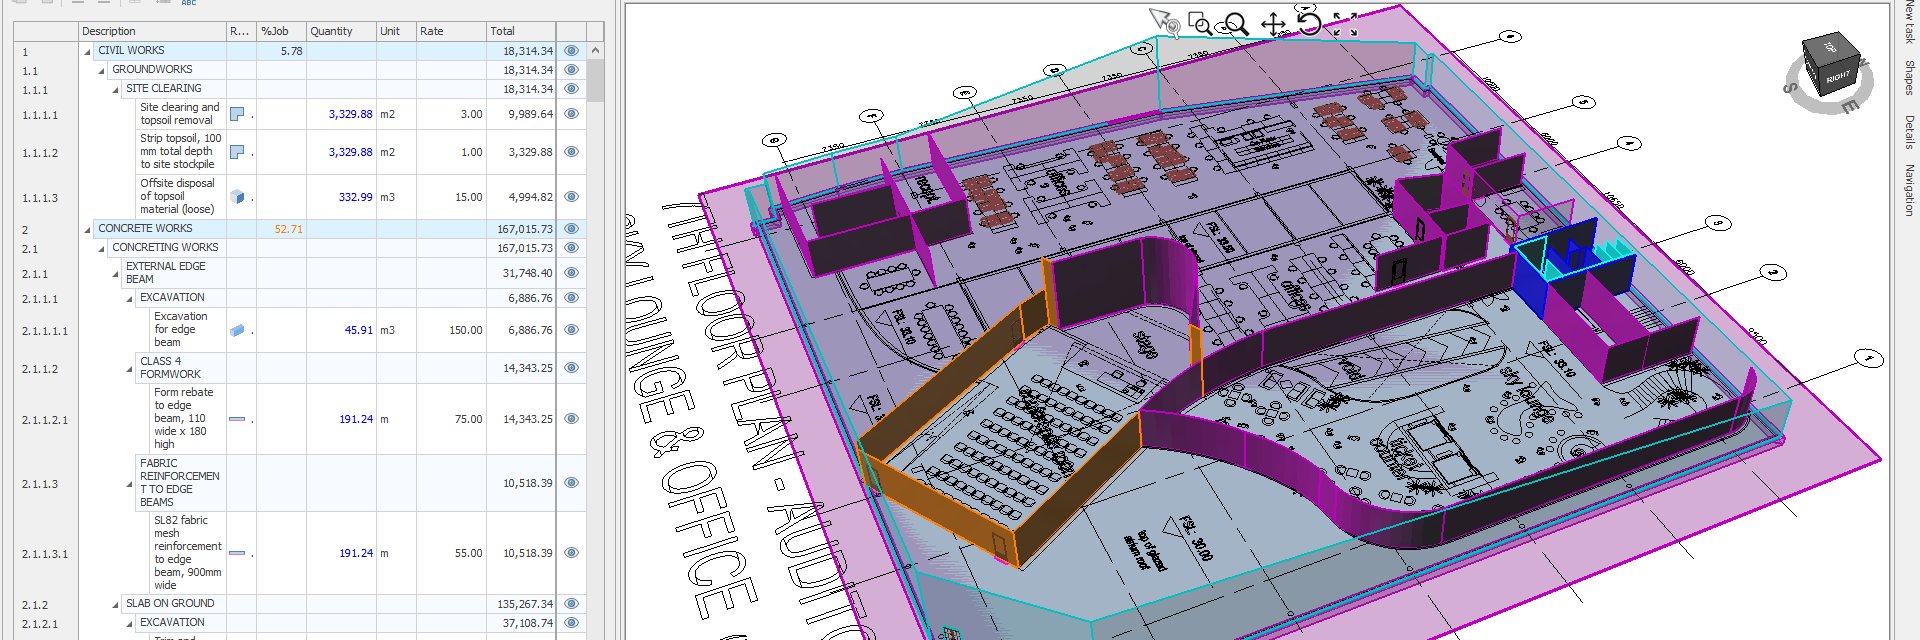Click the Rate column header

point(451,31)
